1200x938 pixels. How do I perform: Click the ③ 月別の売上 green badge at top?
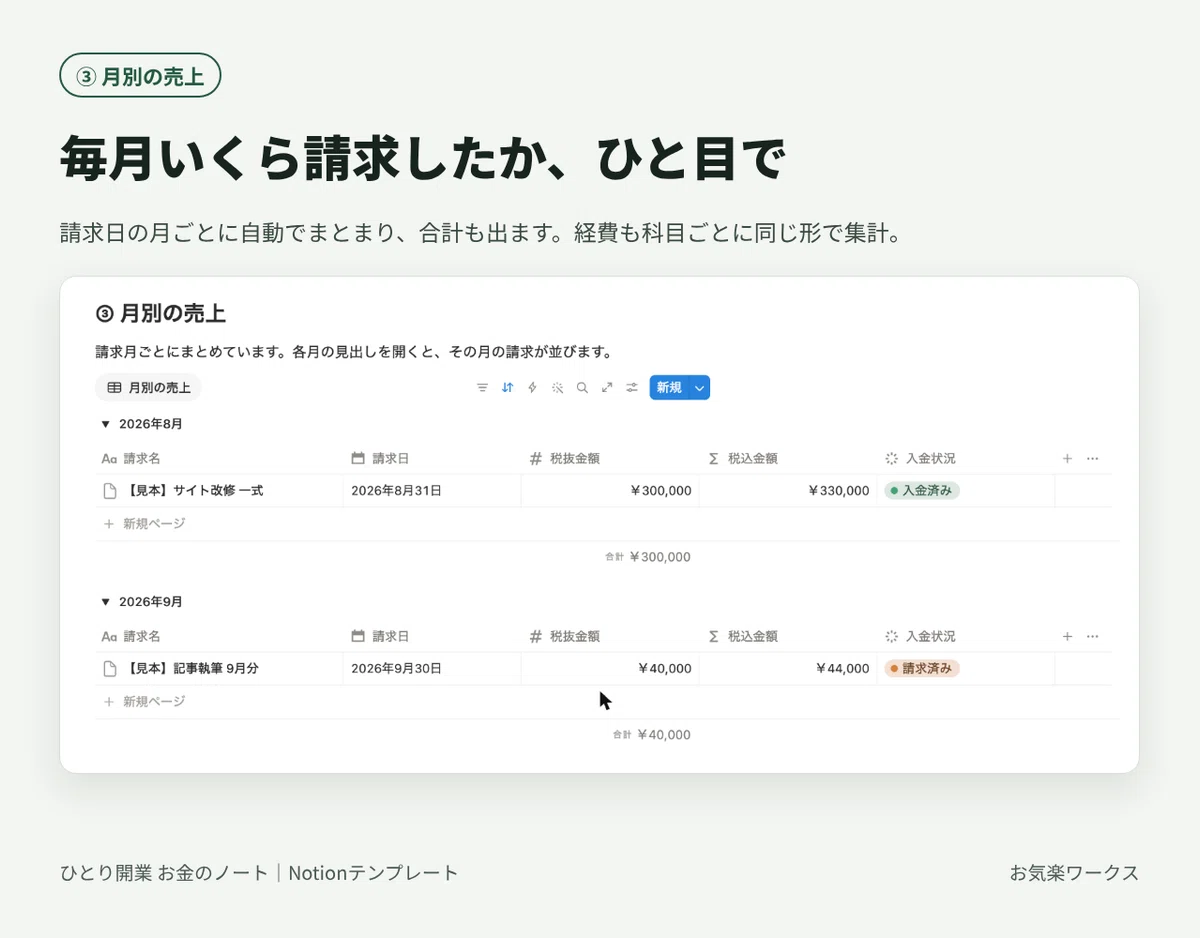140,76
